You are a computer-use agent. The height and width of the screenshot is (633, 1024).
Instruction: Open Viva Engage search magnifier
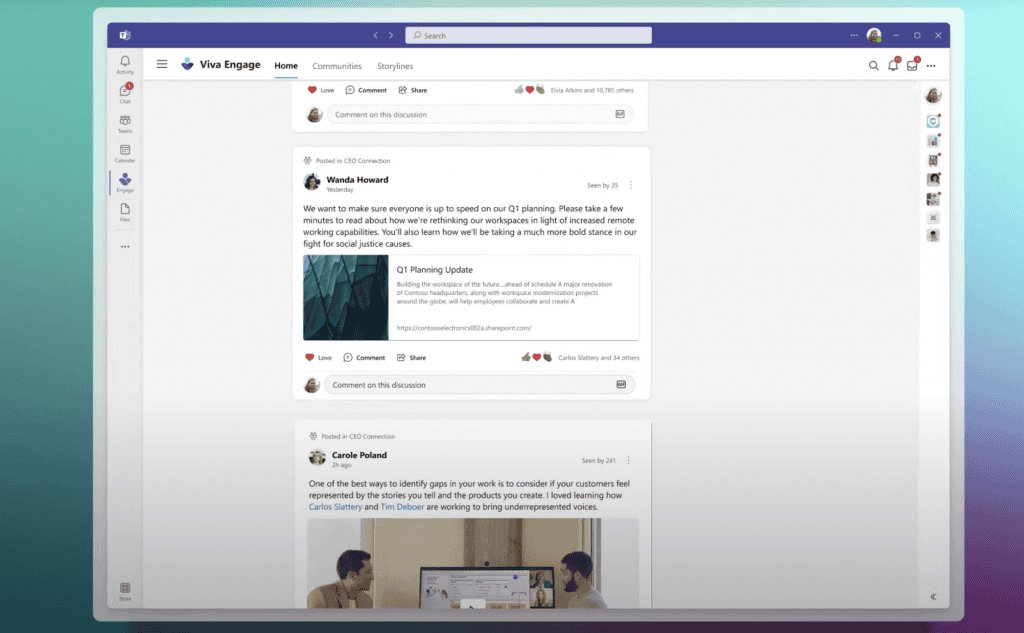coord(873,65)
